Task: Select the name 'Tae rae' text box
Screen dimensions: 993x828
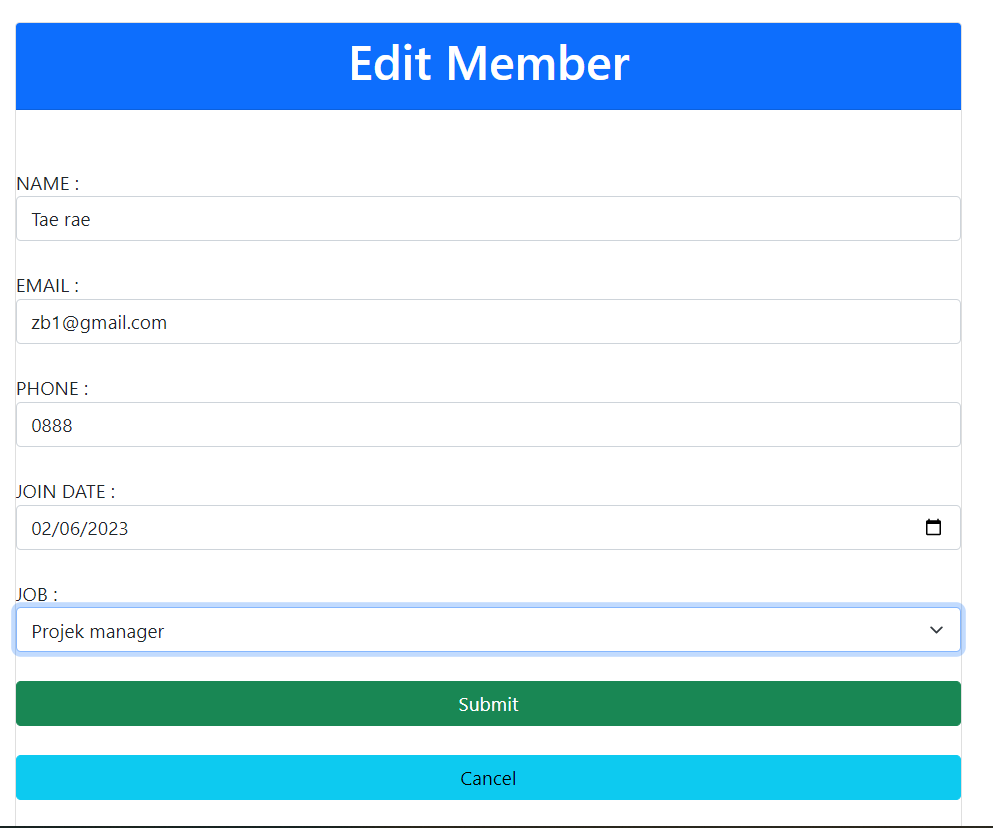Action: click(x=488, y=218)
